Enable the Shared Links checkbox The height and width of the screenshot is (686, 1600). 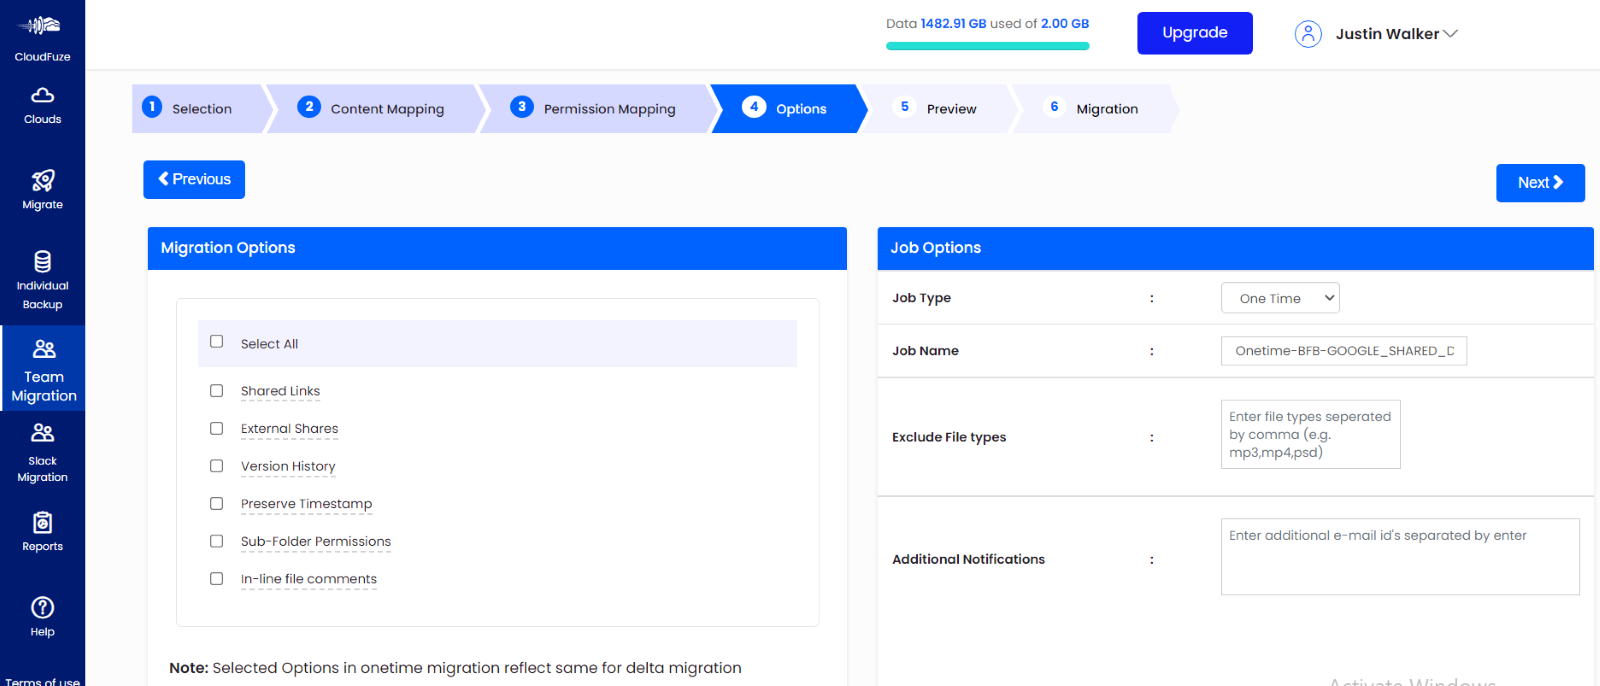[216, 391]
